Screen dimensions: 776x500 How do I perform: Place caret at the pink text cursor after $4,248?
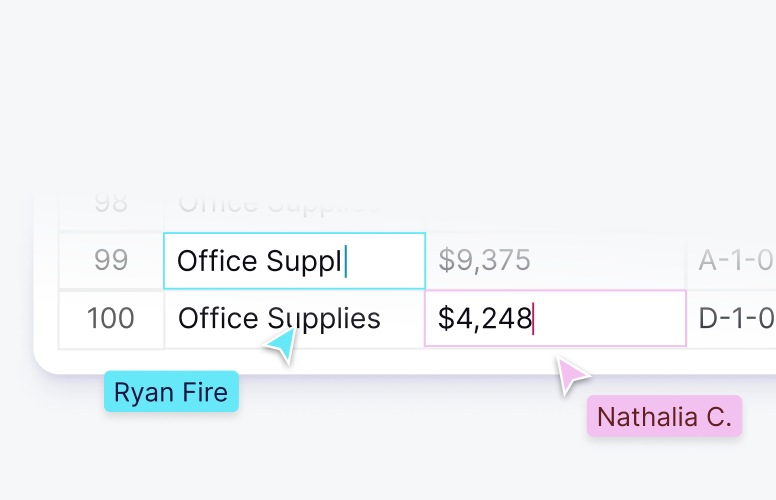point(533,319)
